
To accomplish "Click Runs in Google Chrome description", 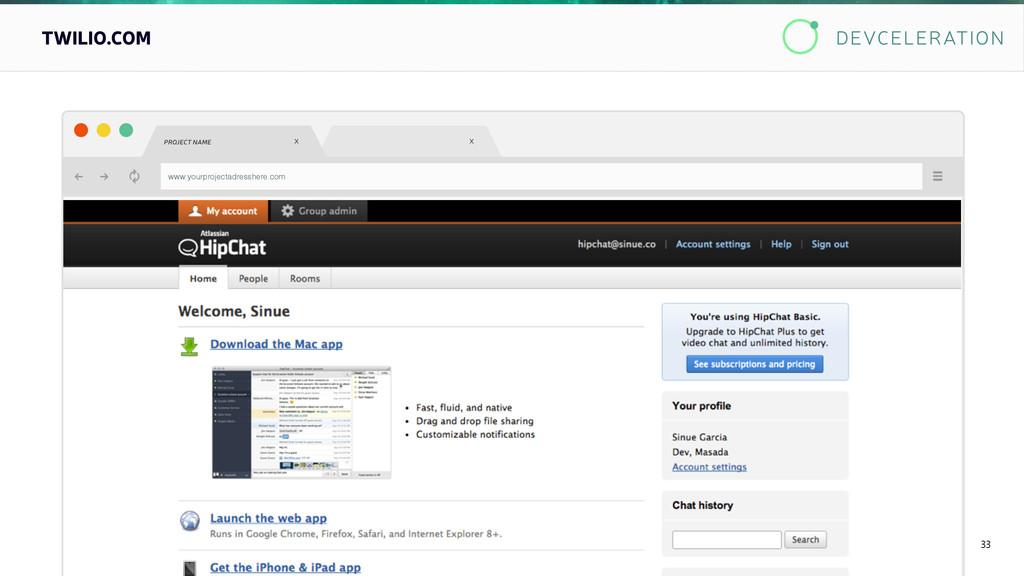I will pyautogui.click(x=355, y=534).
